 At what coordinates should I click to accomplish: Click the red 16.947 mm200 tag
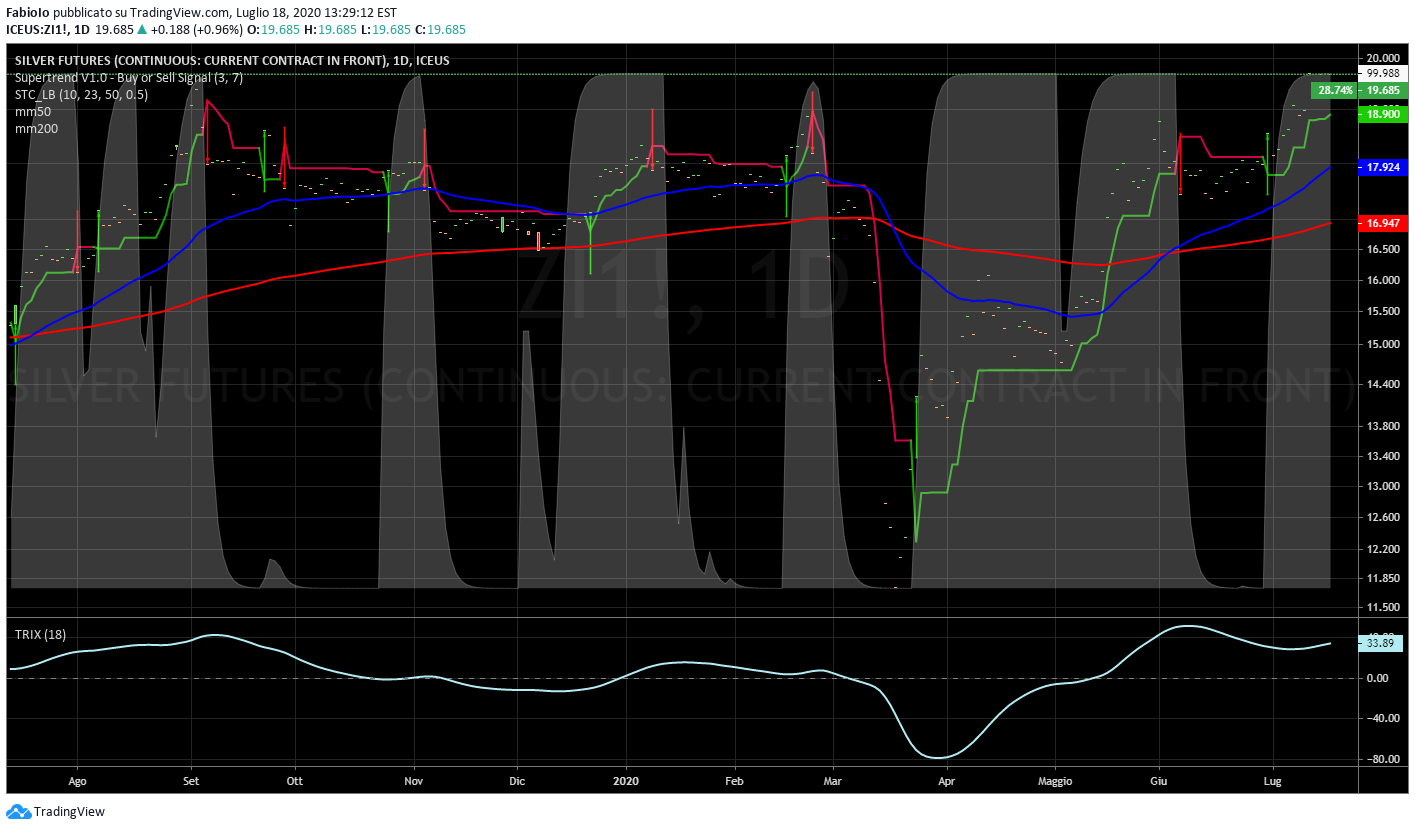pos(1383,223)
